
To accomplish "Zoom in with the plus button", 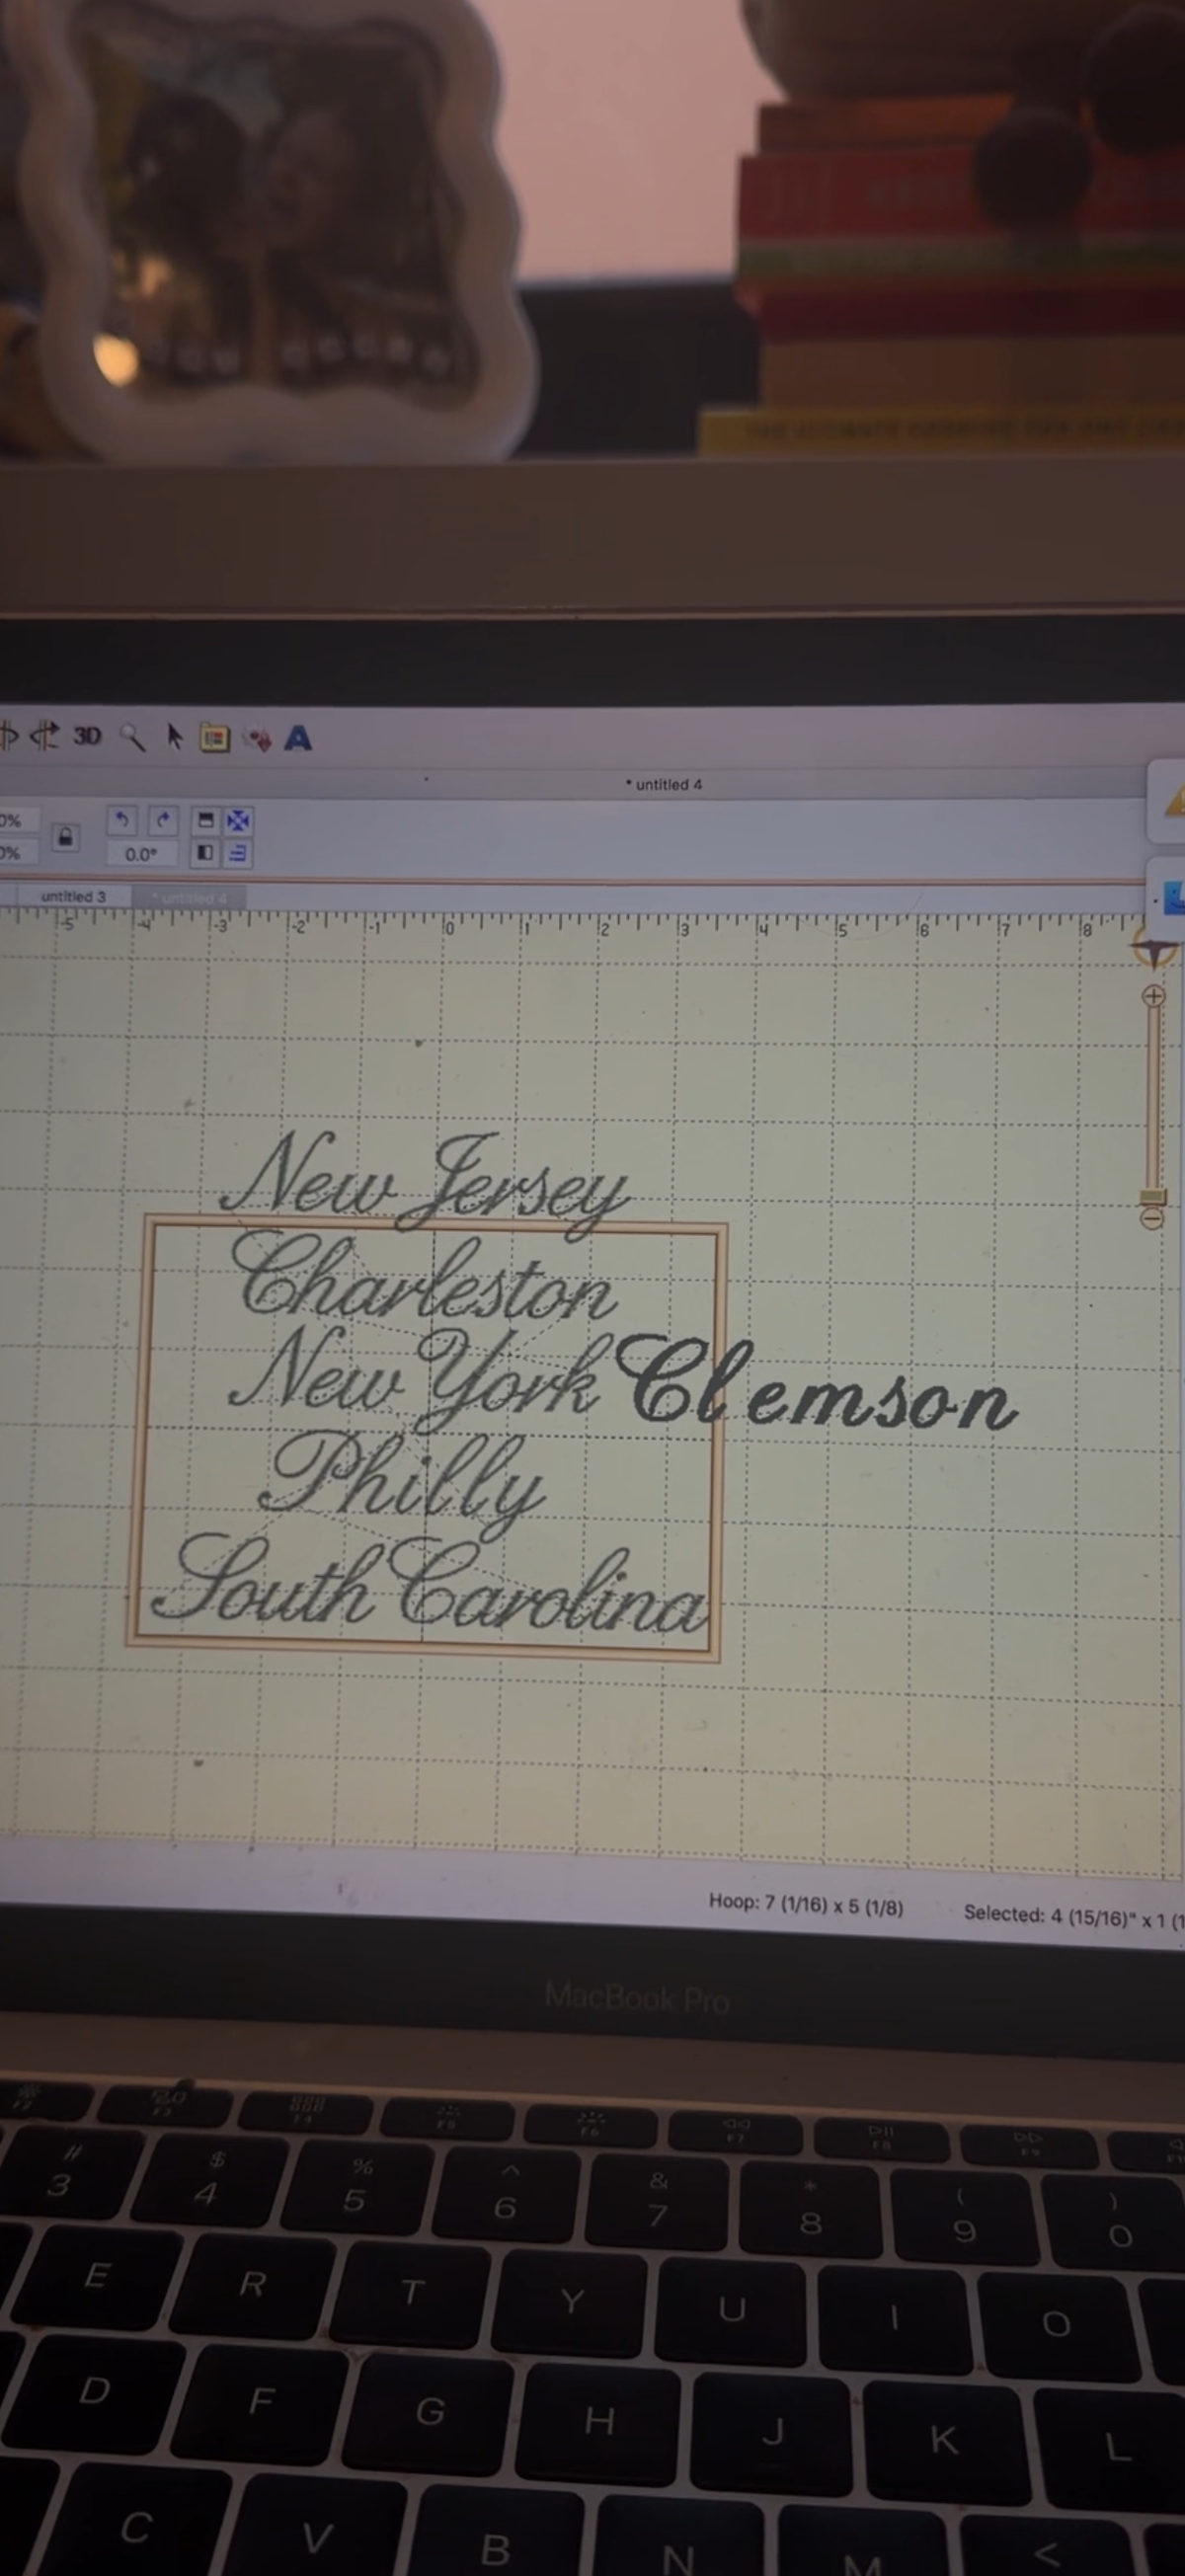I will click(x=1153, y=995).
